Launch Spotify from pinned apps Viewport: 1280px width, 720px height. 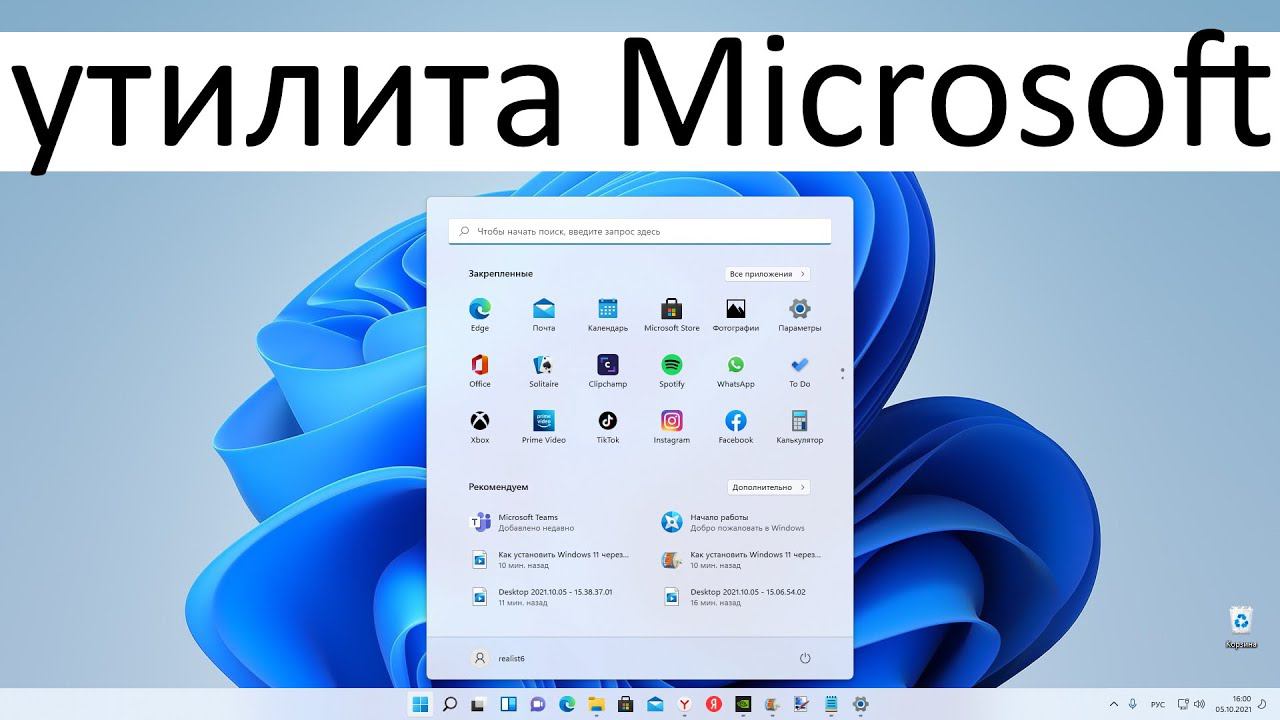(672, 370)
